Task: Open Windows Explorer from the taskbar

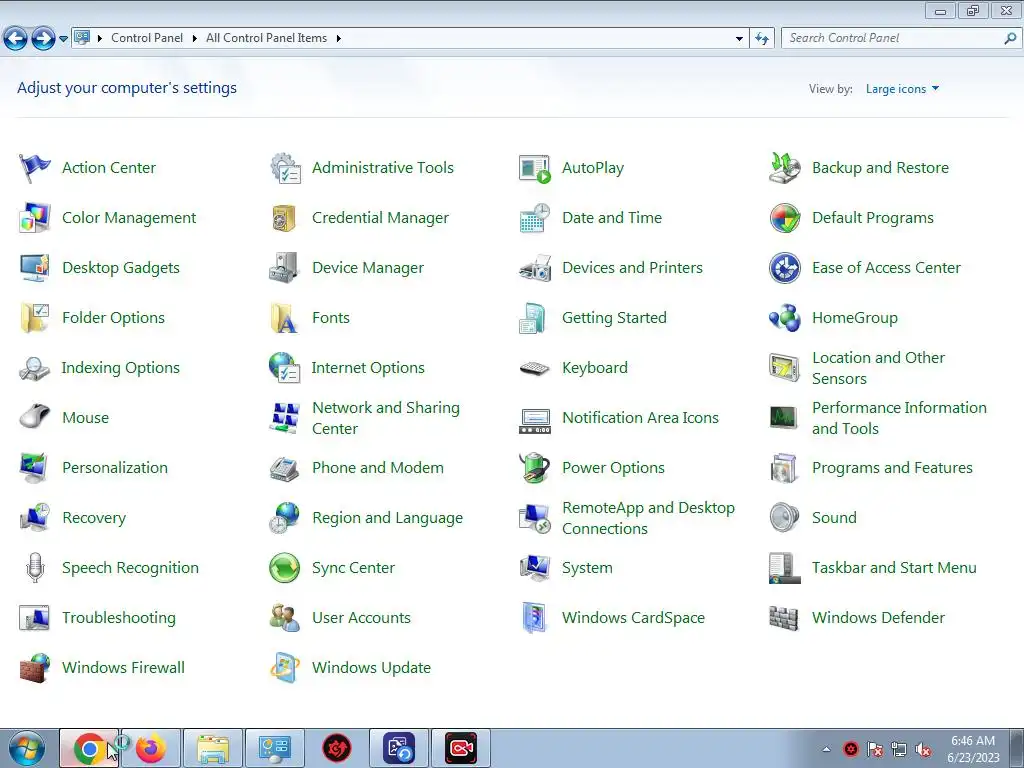Action: pos(213,749)
